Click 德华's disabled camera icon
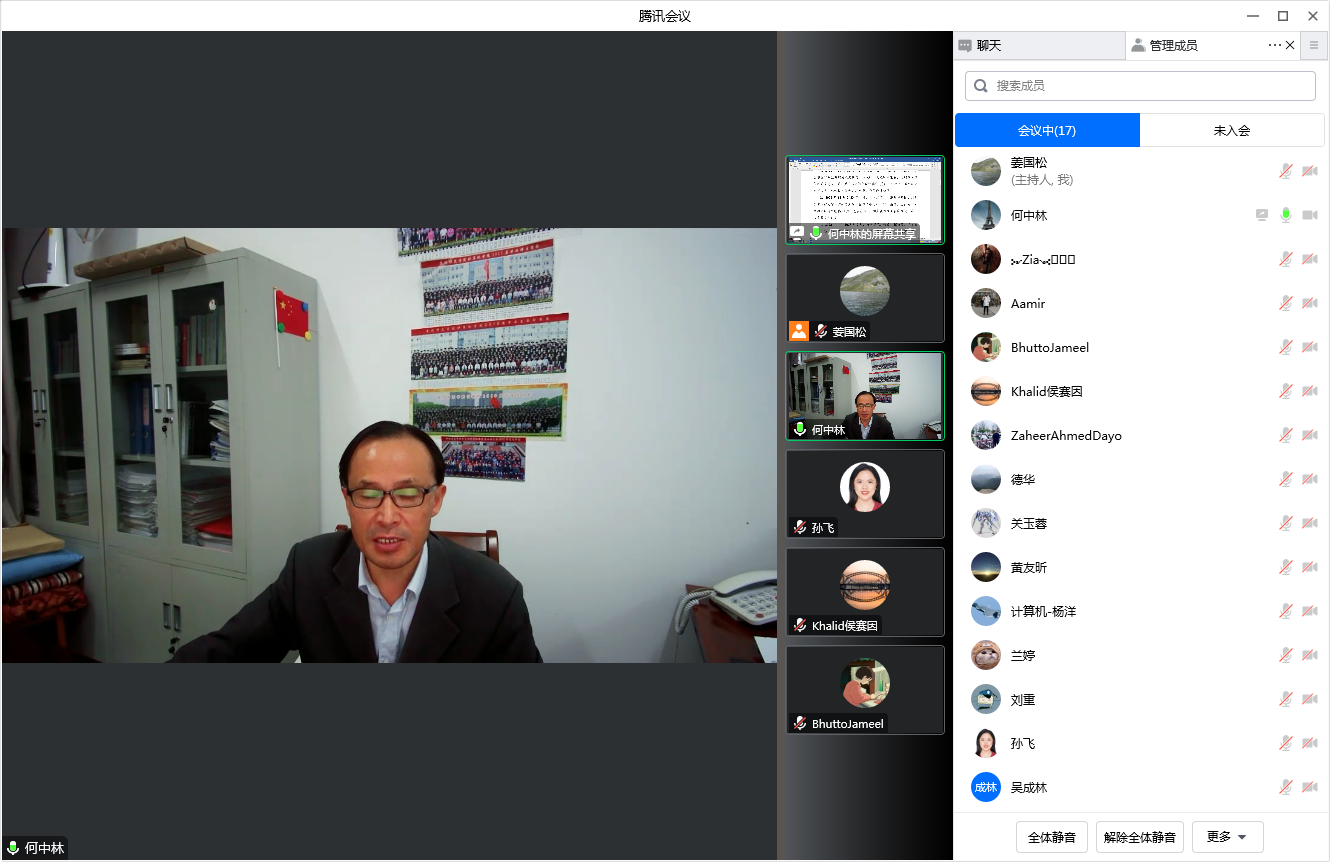The image size is (1330, 862). click(x=1309, y=479)
